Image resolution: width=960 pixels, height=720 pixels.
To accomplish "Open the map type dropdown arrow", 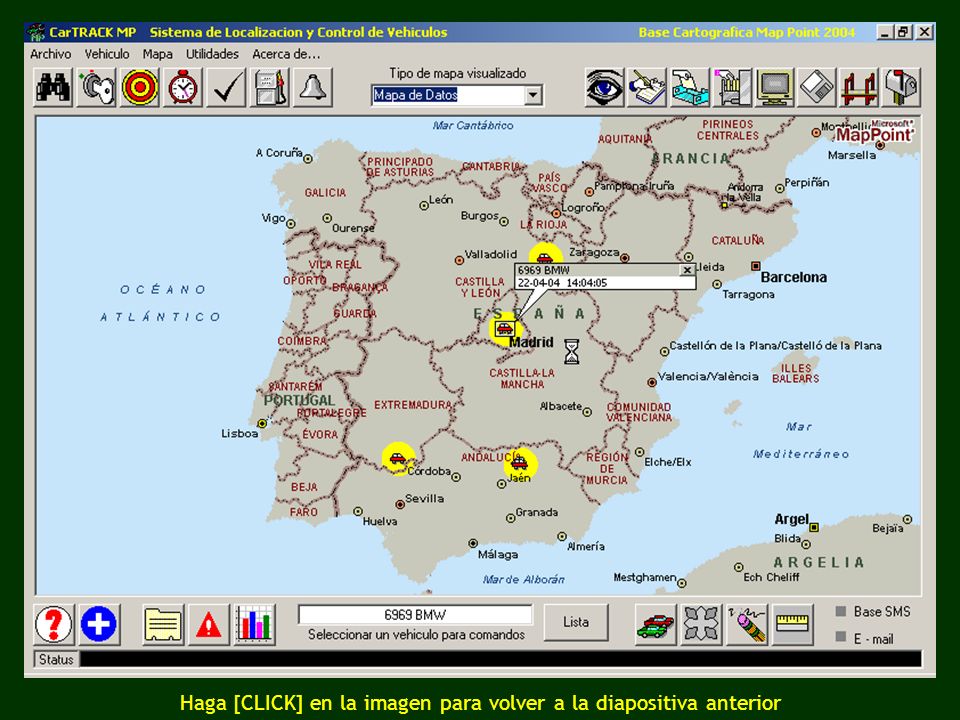I will (533, 95).
